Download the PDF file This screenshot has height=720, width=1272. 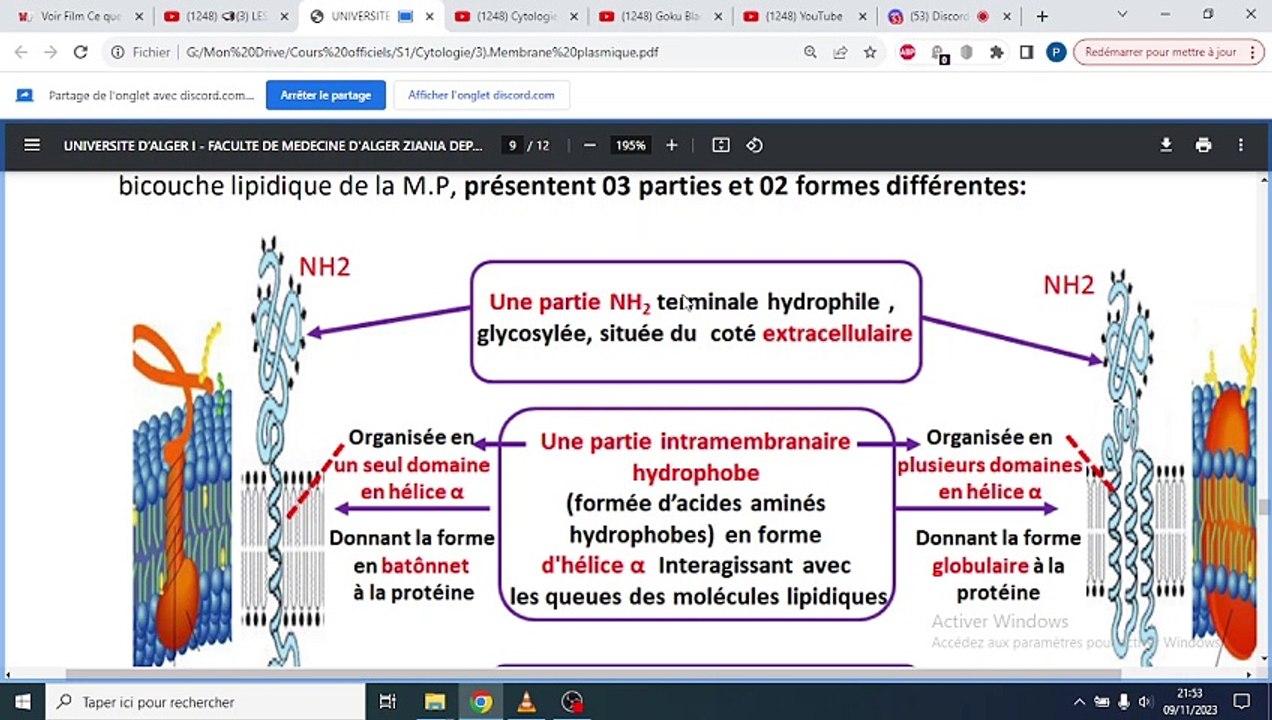click(x=1166, y=145)
